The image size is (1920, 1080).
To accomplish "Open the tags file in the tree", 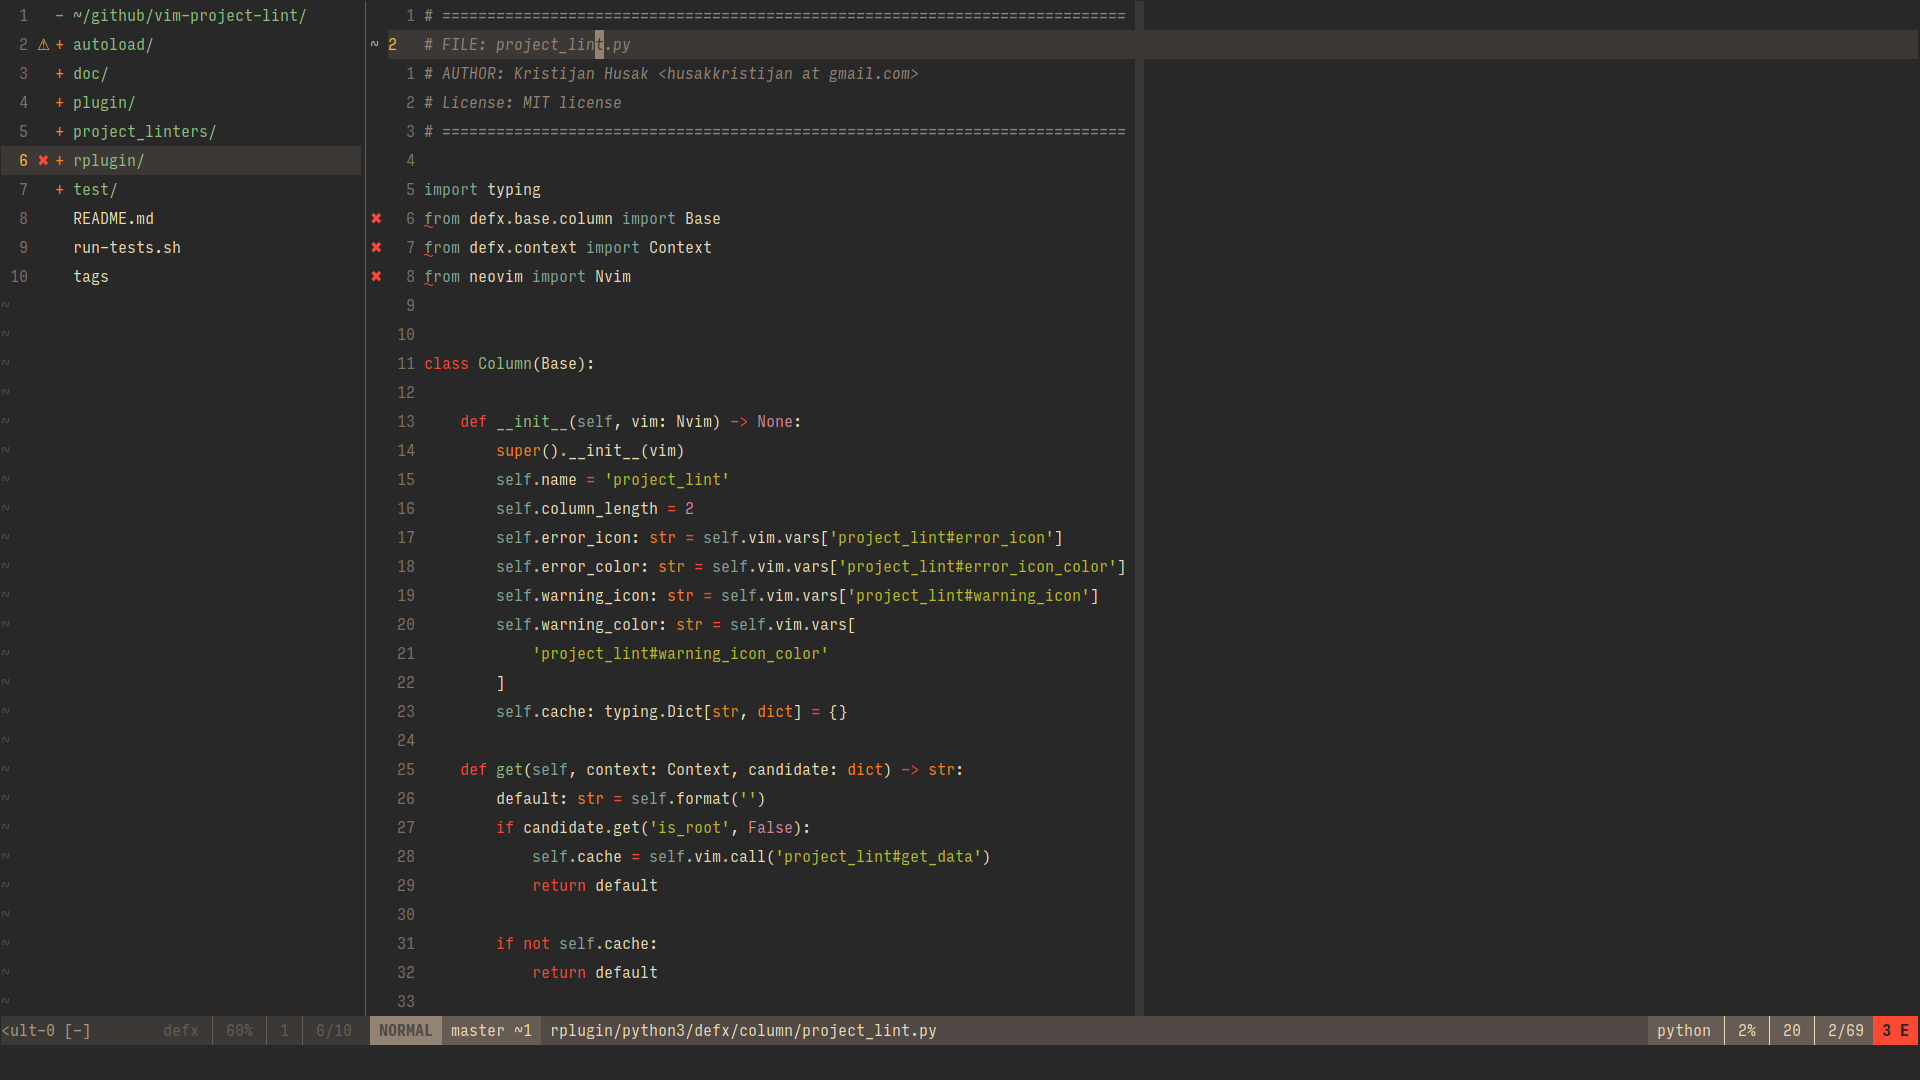I will (91, 277).
